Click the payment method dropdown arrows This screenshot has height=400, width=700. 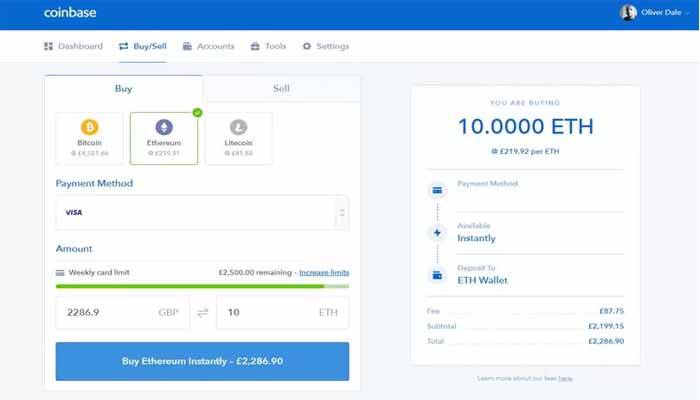(x=342, y=212)
